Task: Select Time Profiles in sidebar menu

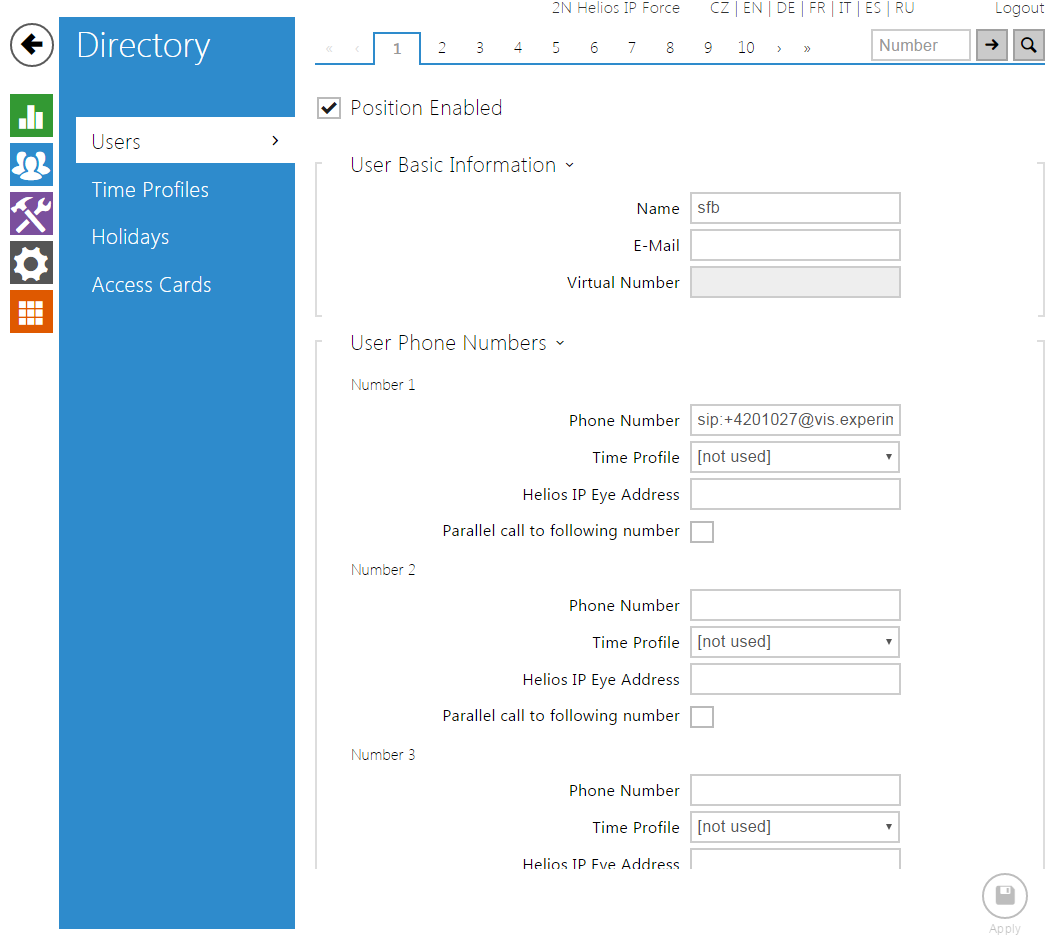Action: (150, 190)
